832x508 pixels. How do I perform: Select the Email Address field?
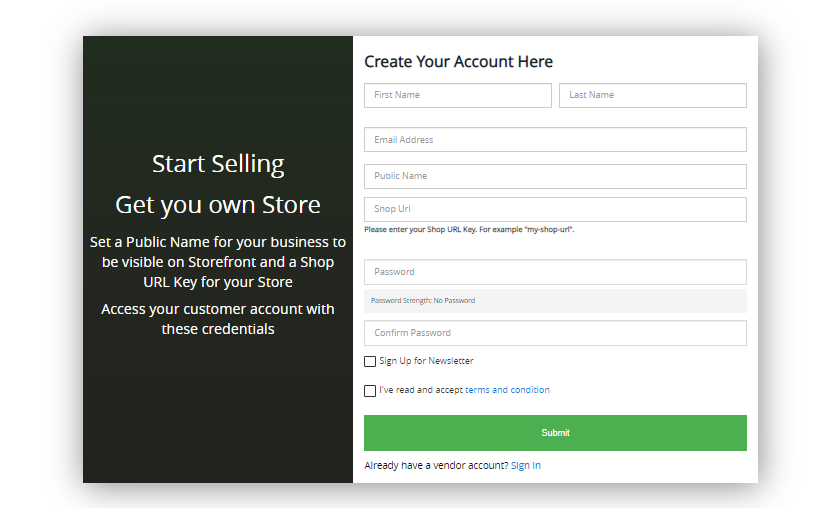click(555, 140)
